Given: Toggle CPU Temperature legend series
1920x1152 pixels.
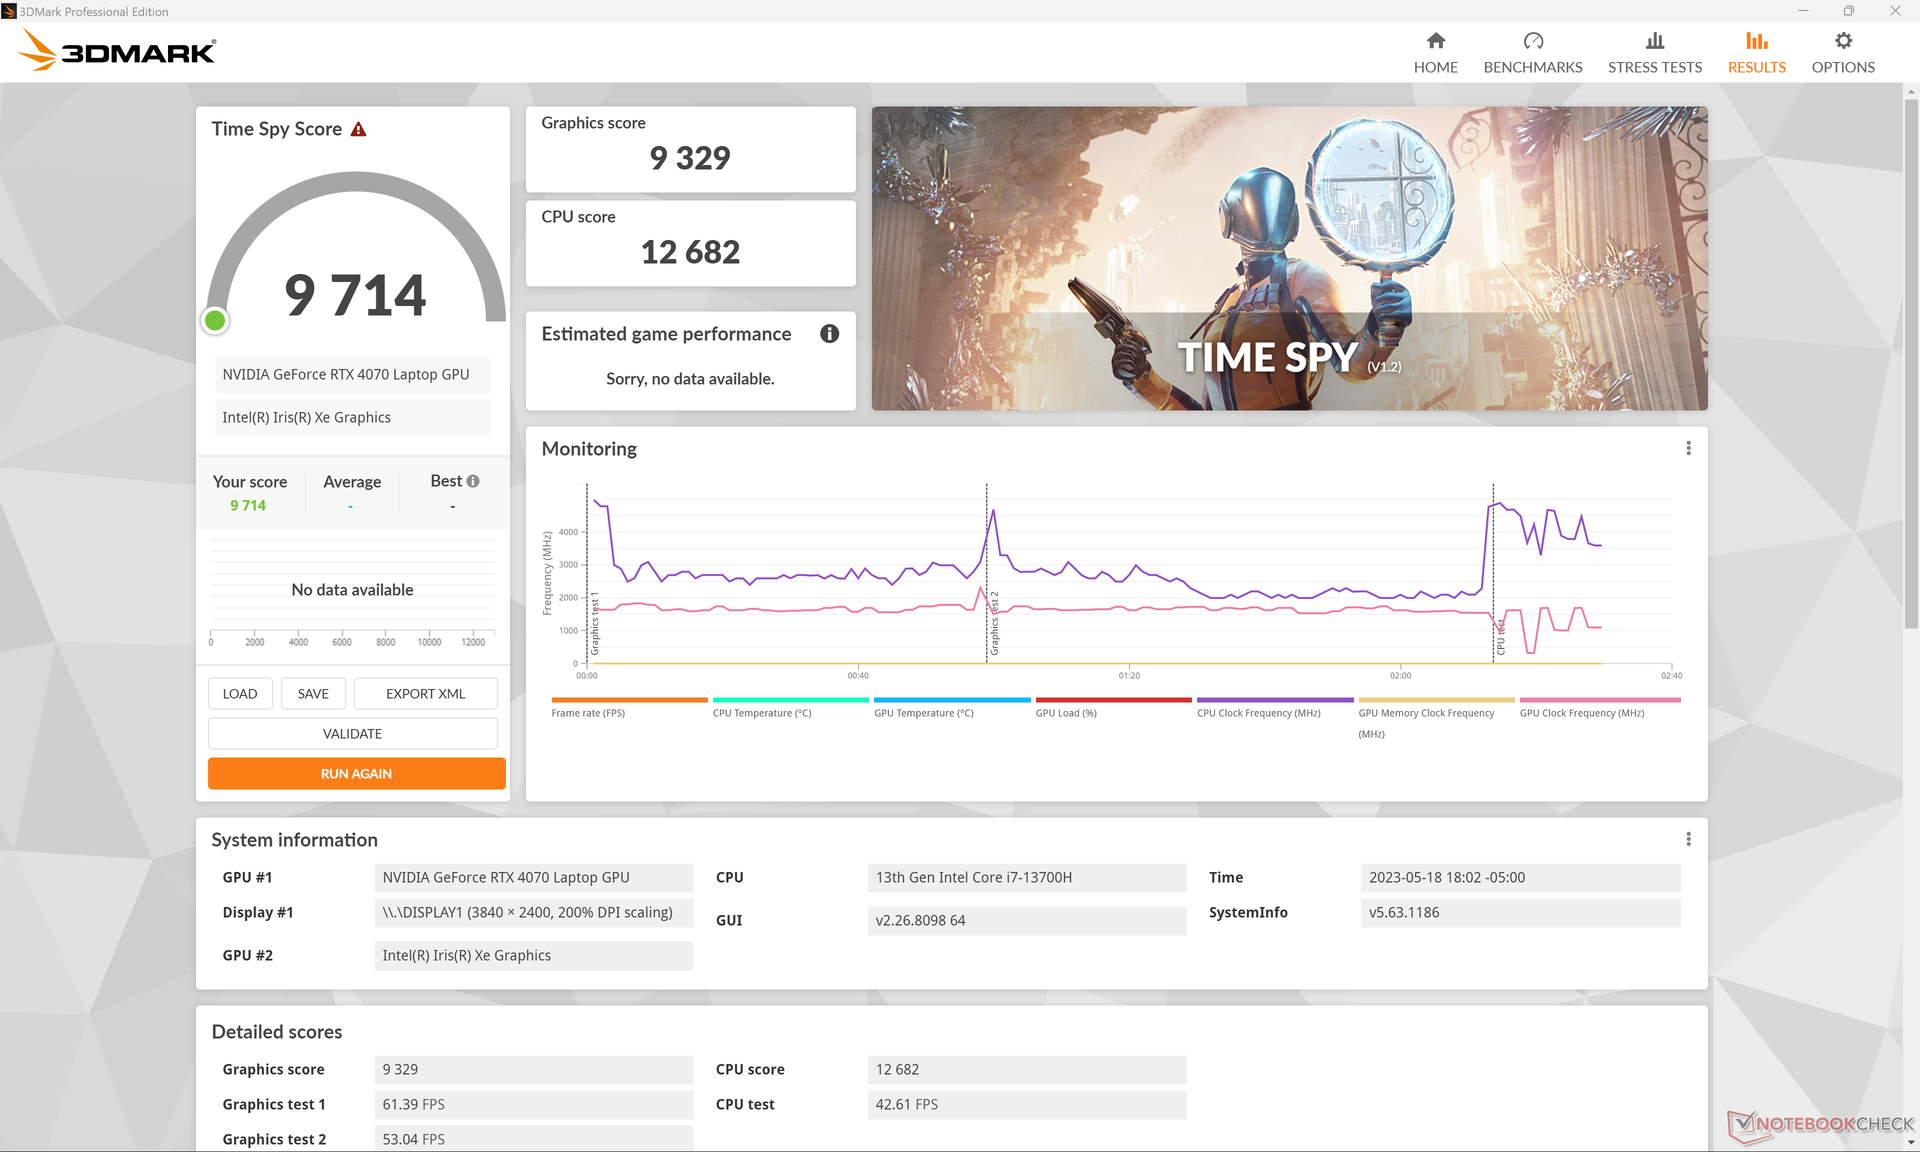Looking at the screenshot, I should point(761,713).
